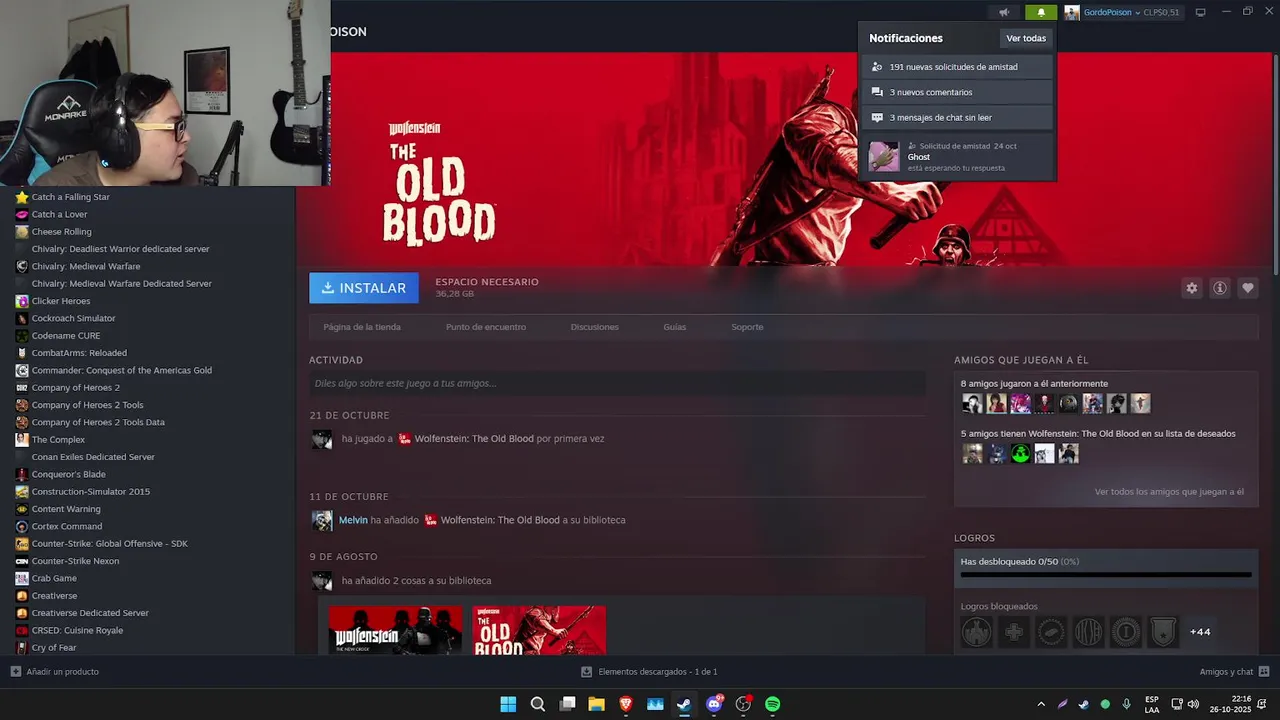1280x720 pixels.
Task: Click the GordoPoison profile avatar
Action: tap(1072, 12)
